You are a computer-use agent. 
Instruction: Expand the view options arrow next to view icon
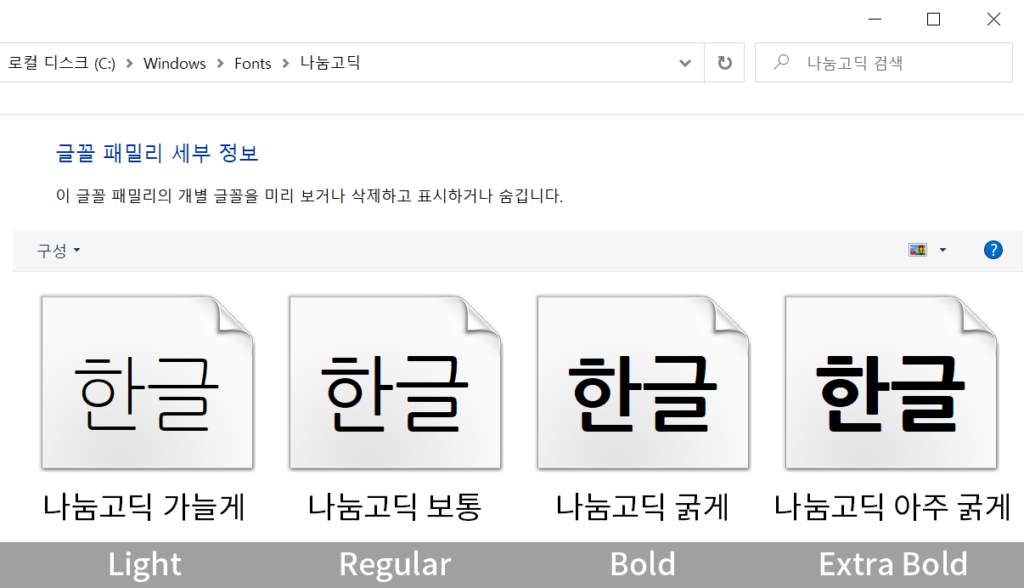[943, 250]
